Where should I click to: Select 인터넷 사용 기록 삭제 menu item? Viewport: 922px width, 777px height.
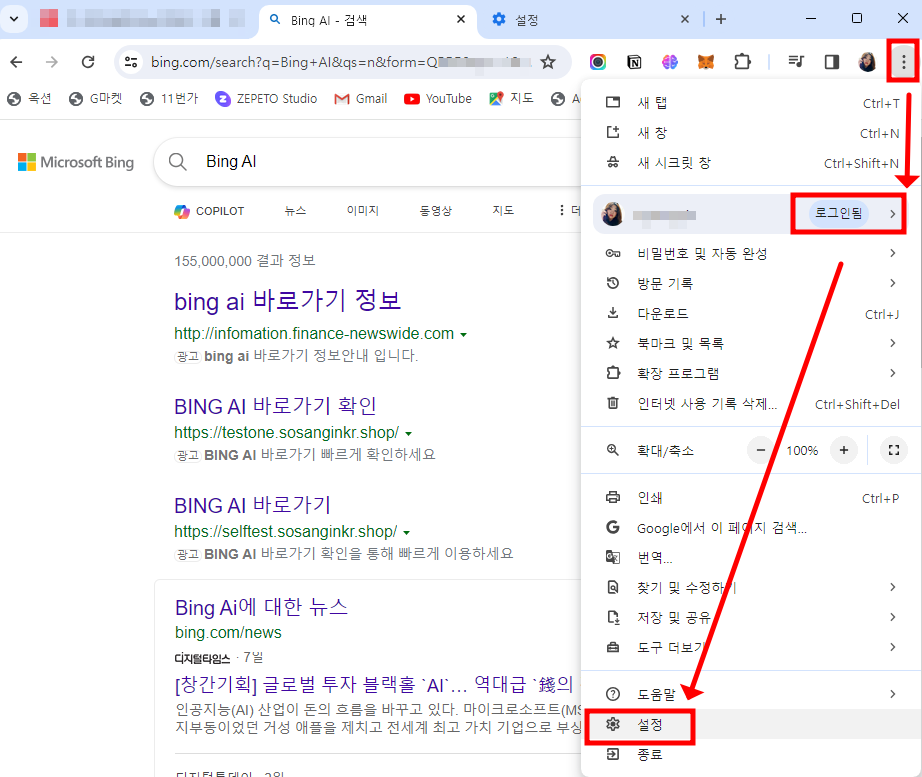751,403
